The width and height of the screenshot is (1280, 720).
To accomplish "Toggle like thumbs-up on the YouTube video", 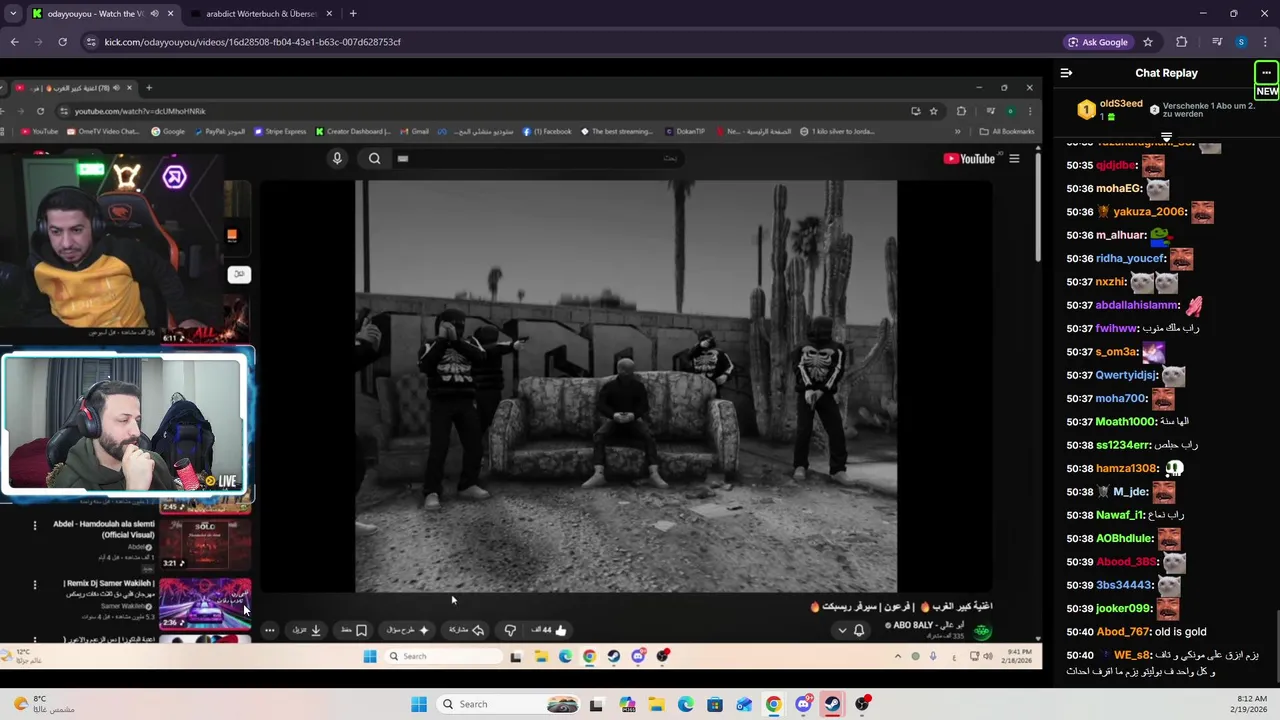I will tap(560, 630).
